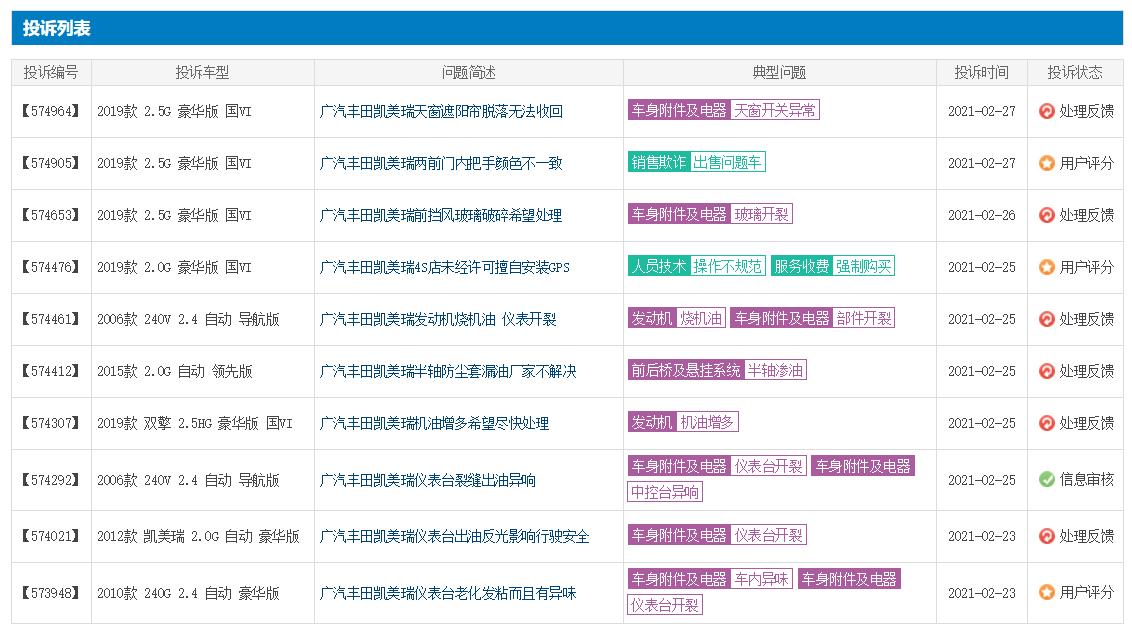Click the 出售问题车 tag
Viewport: 1132px width, 629px height.
tap(727, 162)
